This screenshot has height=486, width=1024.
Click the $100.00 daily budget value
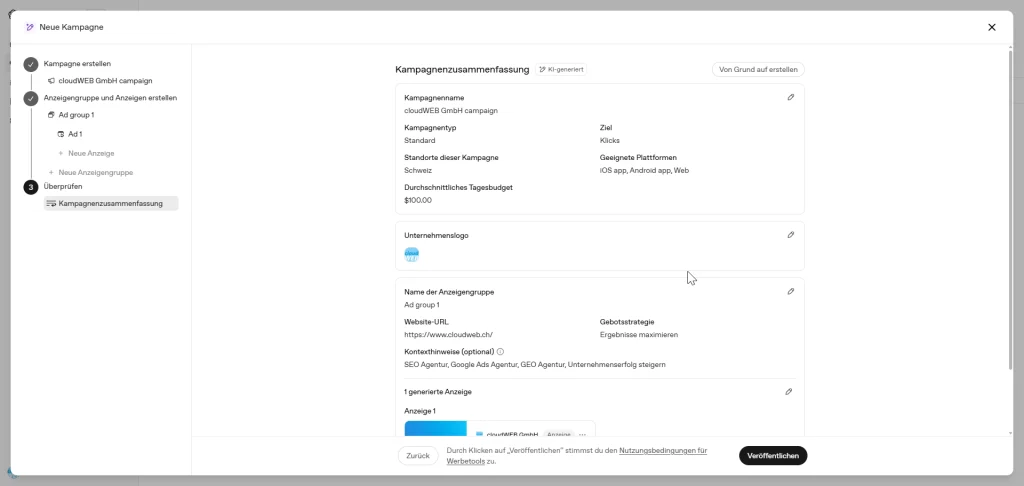point(418,201)
